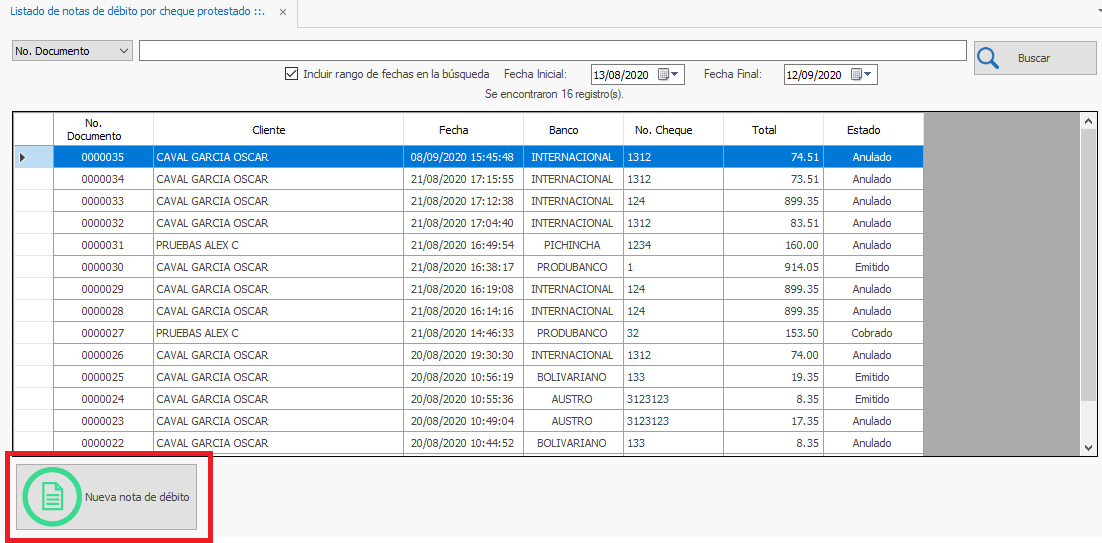1102x543 pixels.
Task: Click the Nueva nota de débito button
Action: [x=107, y=497]
